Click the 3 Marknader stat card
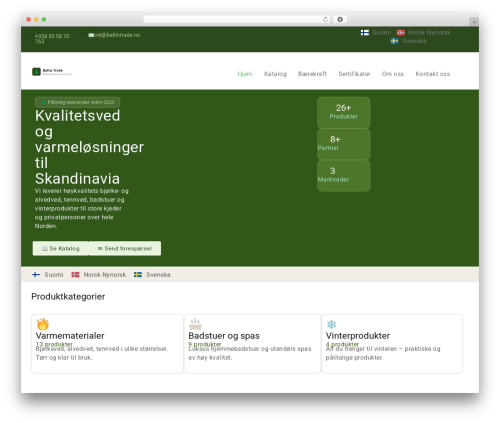This screenshot has height=423, width=500. pyautogui.click(x=343, y=175)
